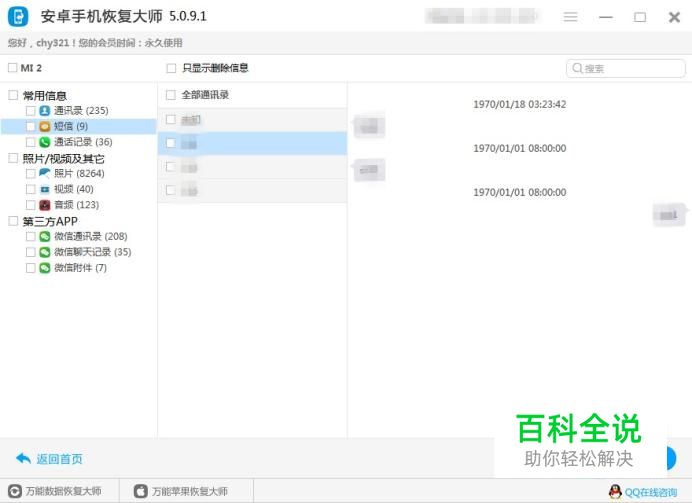Click the 微信聊天记录 WeChat icon
692x503 pixels.
pos(45,252)
